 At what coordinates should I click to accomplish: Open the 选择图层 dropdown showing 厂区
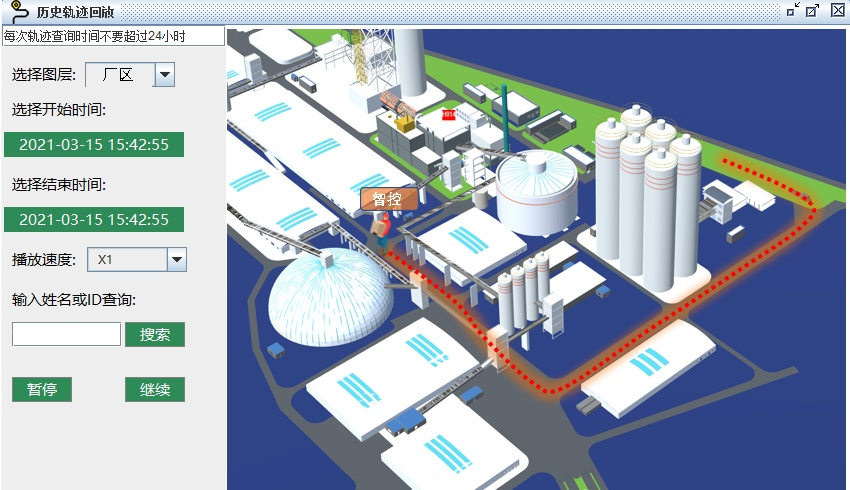coord(164,74)
